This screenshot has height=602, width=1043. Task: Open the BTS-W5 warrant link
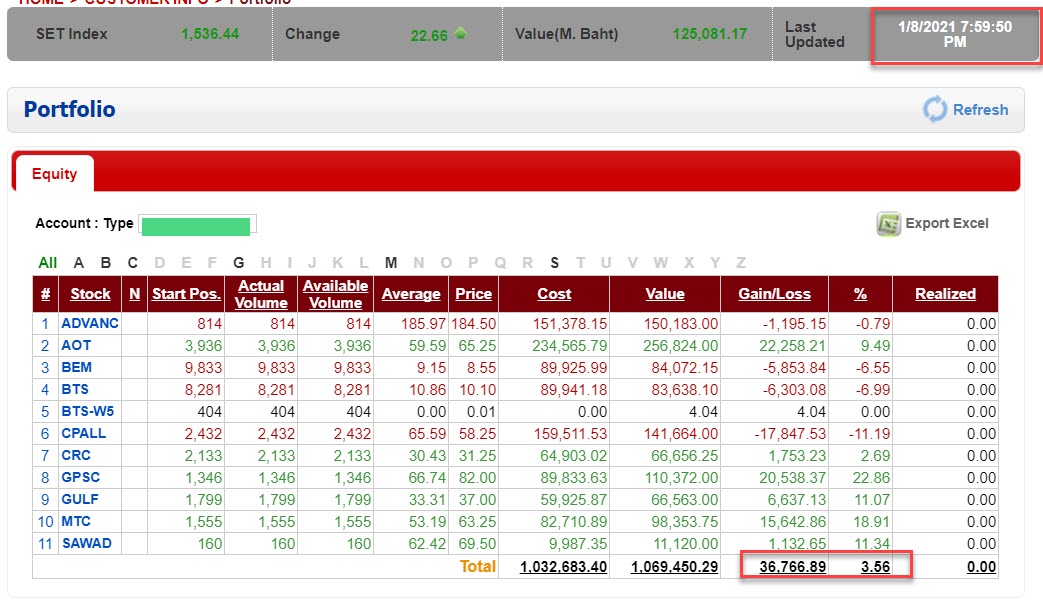(87, 411)
